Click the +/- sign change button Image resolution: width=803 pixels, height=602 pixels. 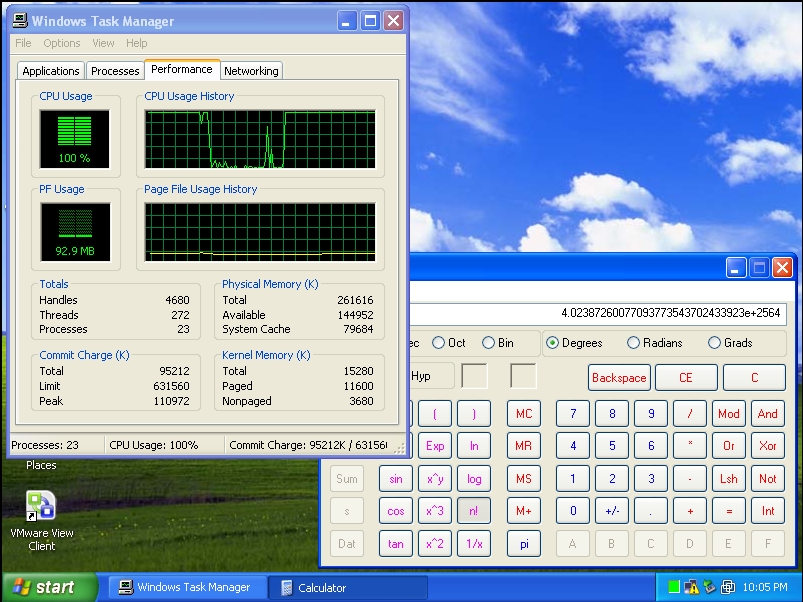[x=612, y=511]
